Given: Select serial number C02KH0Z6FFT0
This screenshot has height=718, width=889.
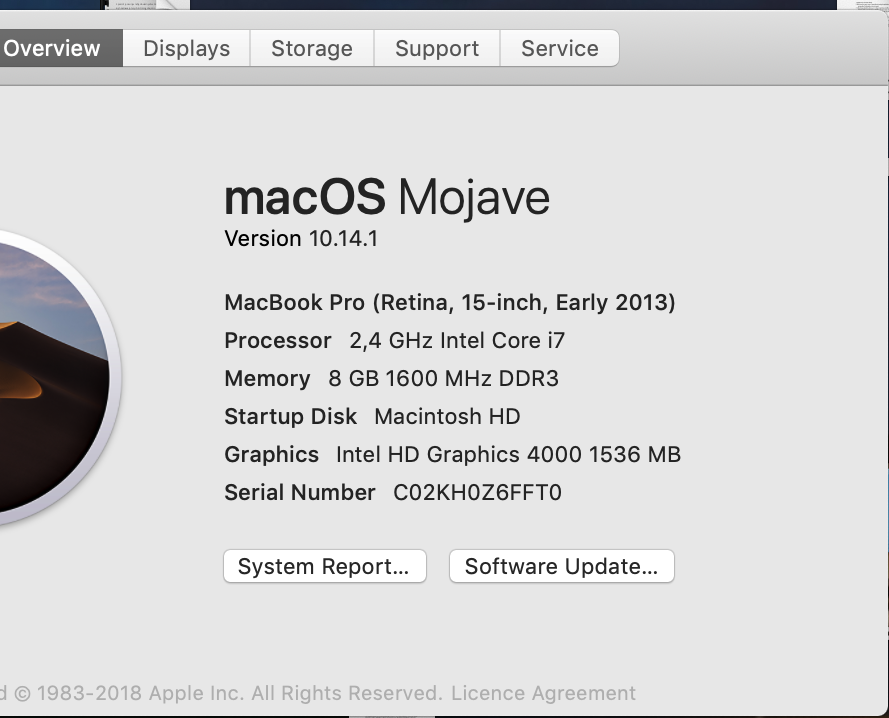Looking at the screenshot, I should click(477, 493).
